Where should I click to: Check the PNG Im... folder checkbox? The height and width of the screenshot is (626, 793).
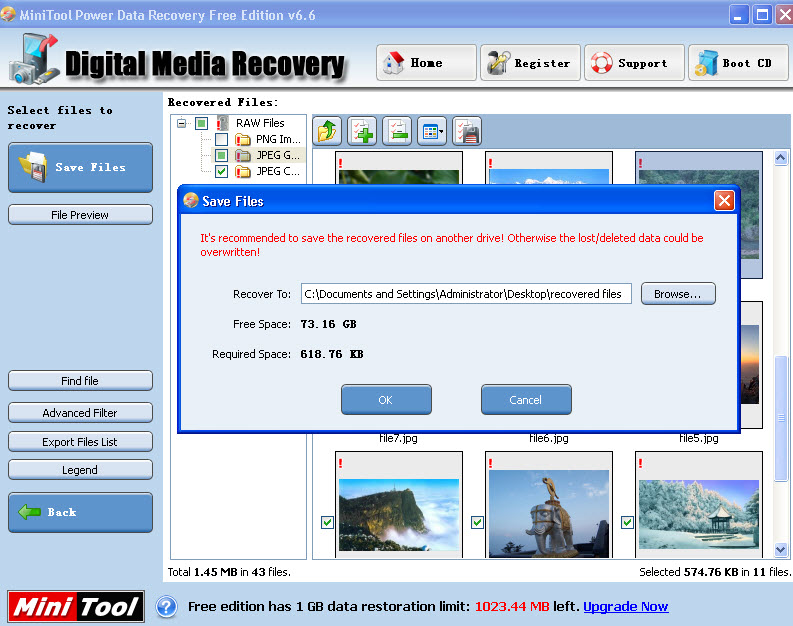222,139
